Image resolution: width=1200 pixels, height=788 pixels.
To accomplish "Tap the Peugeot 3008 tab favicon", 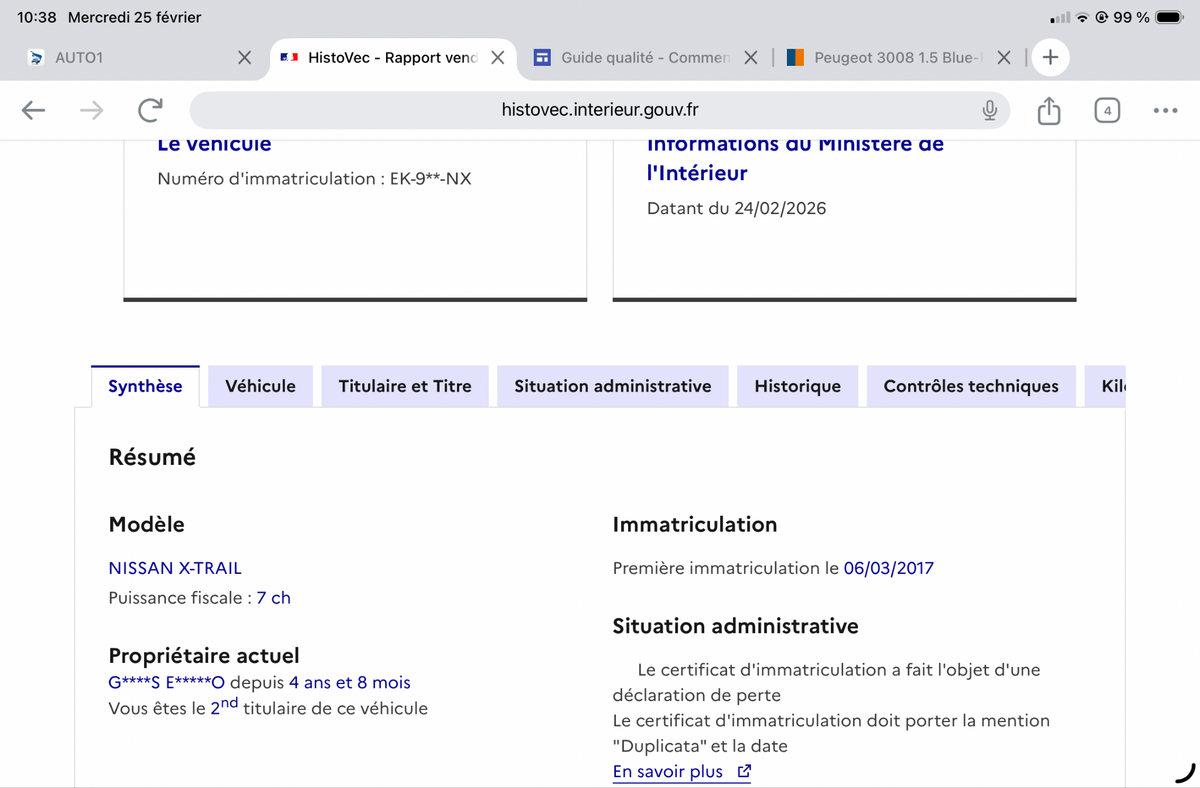I will point(796,58).
